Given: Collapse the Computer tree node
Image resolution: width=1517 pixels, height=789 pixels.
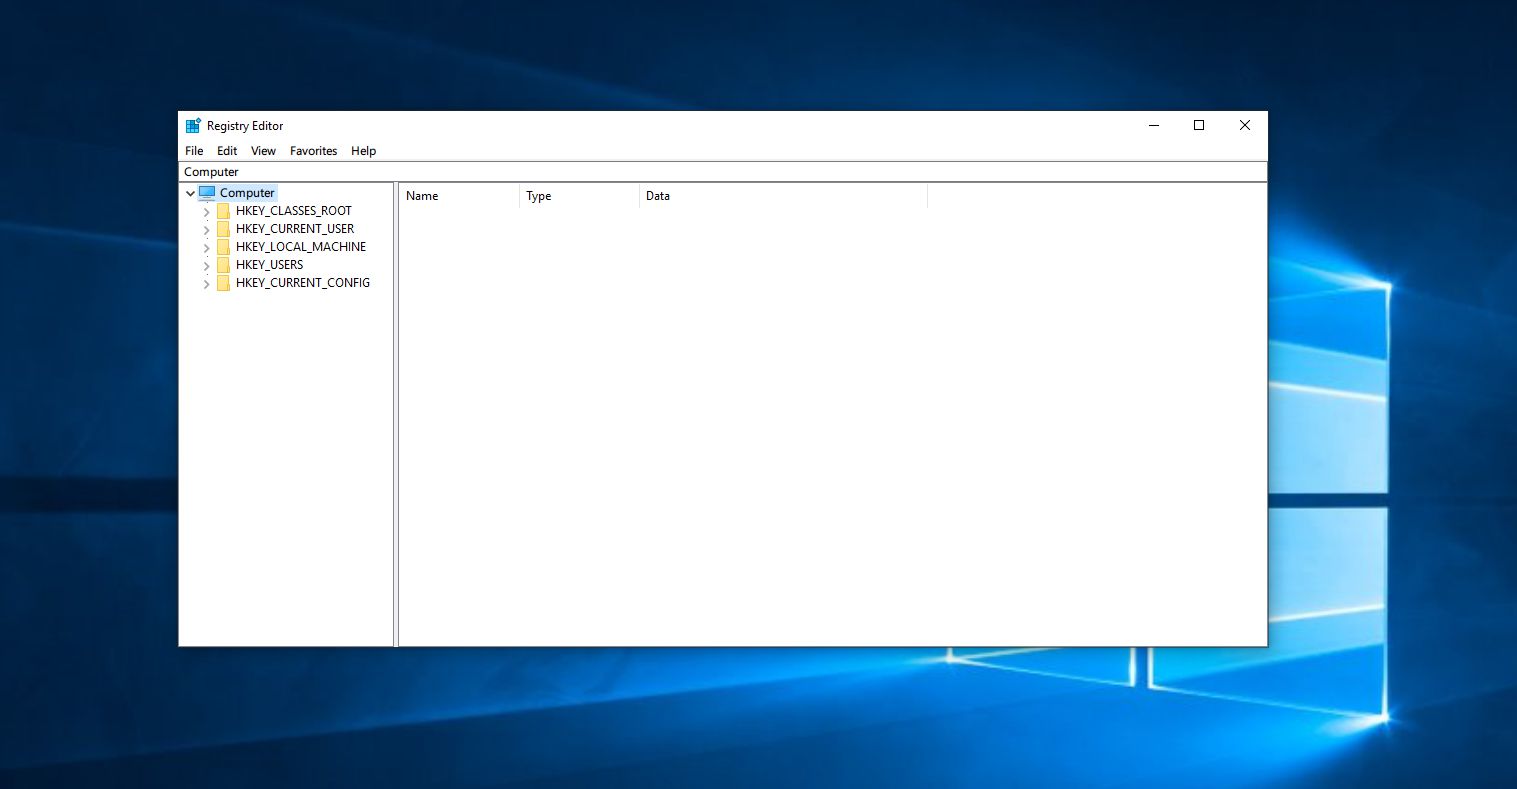Looking at the screenshot, I should click(190, 193).
